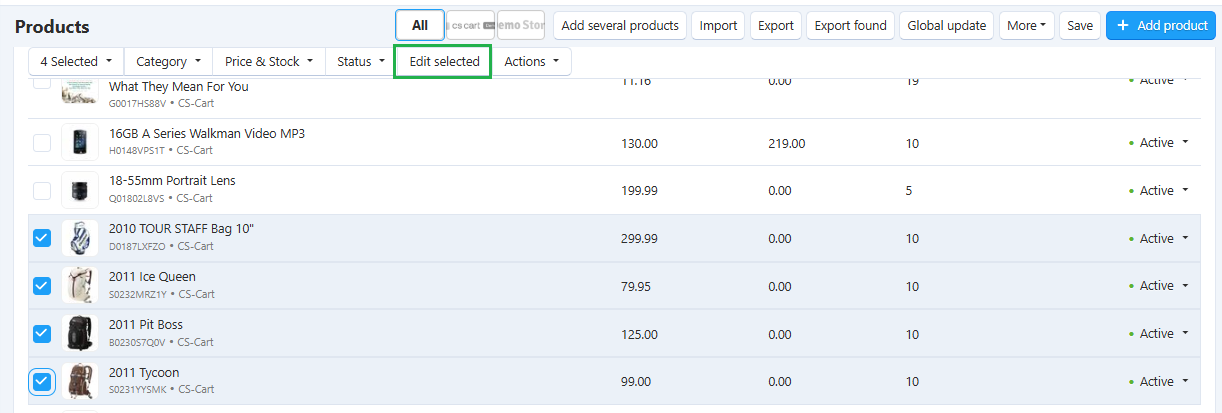This screenshot has width=1222, height=413.
Task: Open product 16GB A Series Walkman Video MP3
Action: tap(207, 134)
